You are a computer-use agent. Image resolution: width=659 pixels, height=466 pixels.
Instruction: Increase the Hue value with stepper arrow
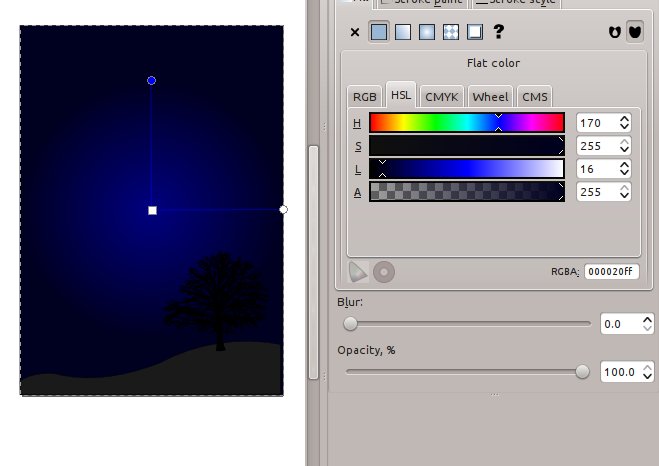[x=625, y=119]
